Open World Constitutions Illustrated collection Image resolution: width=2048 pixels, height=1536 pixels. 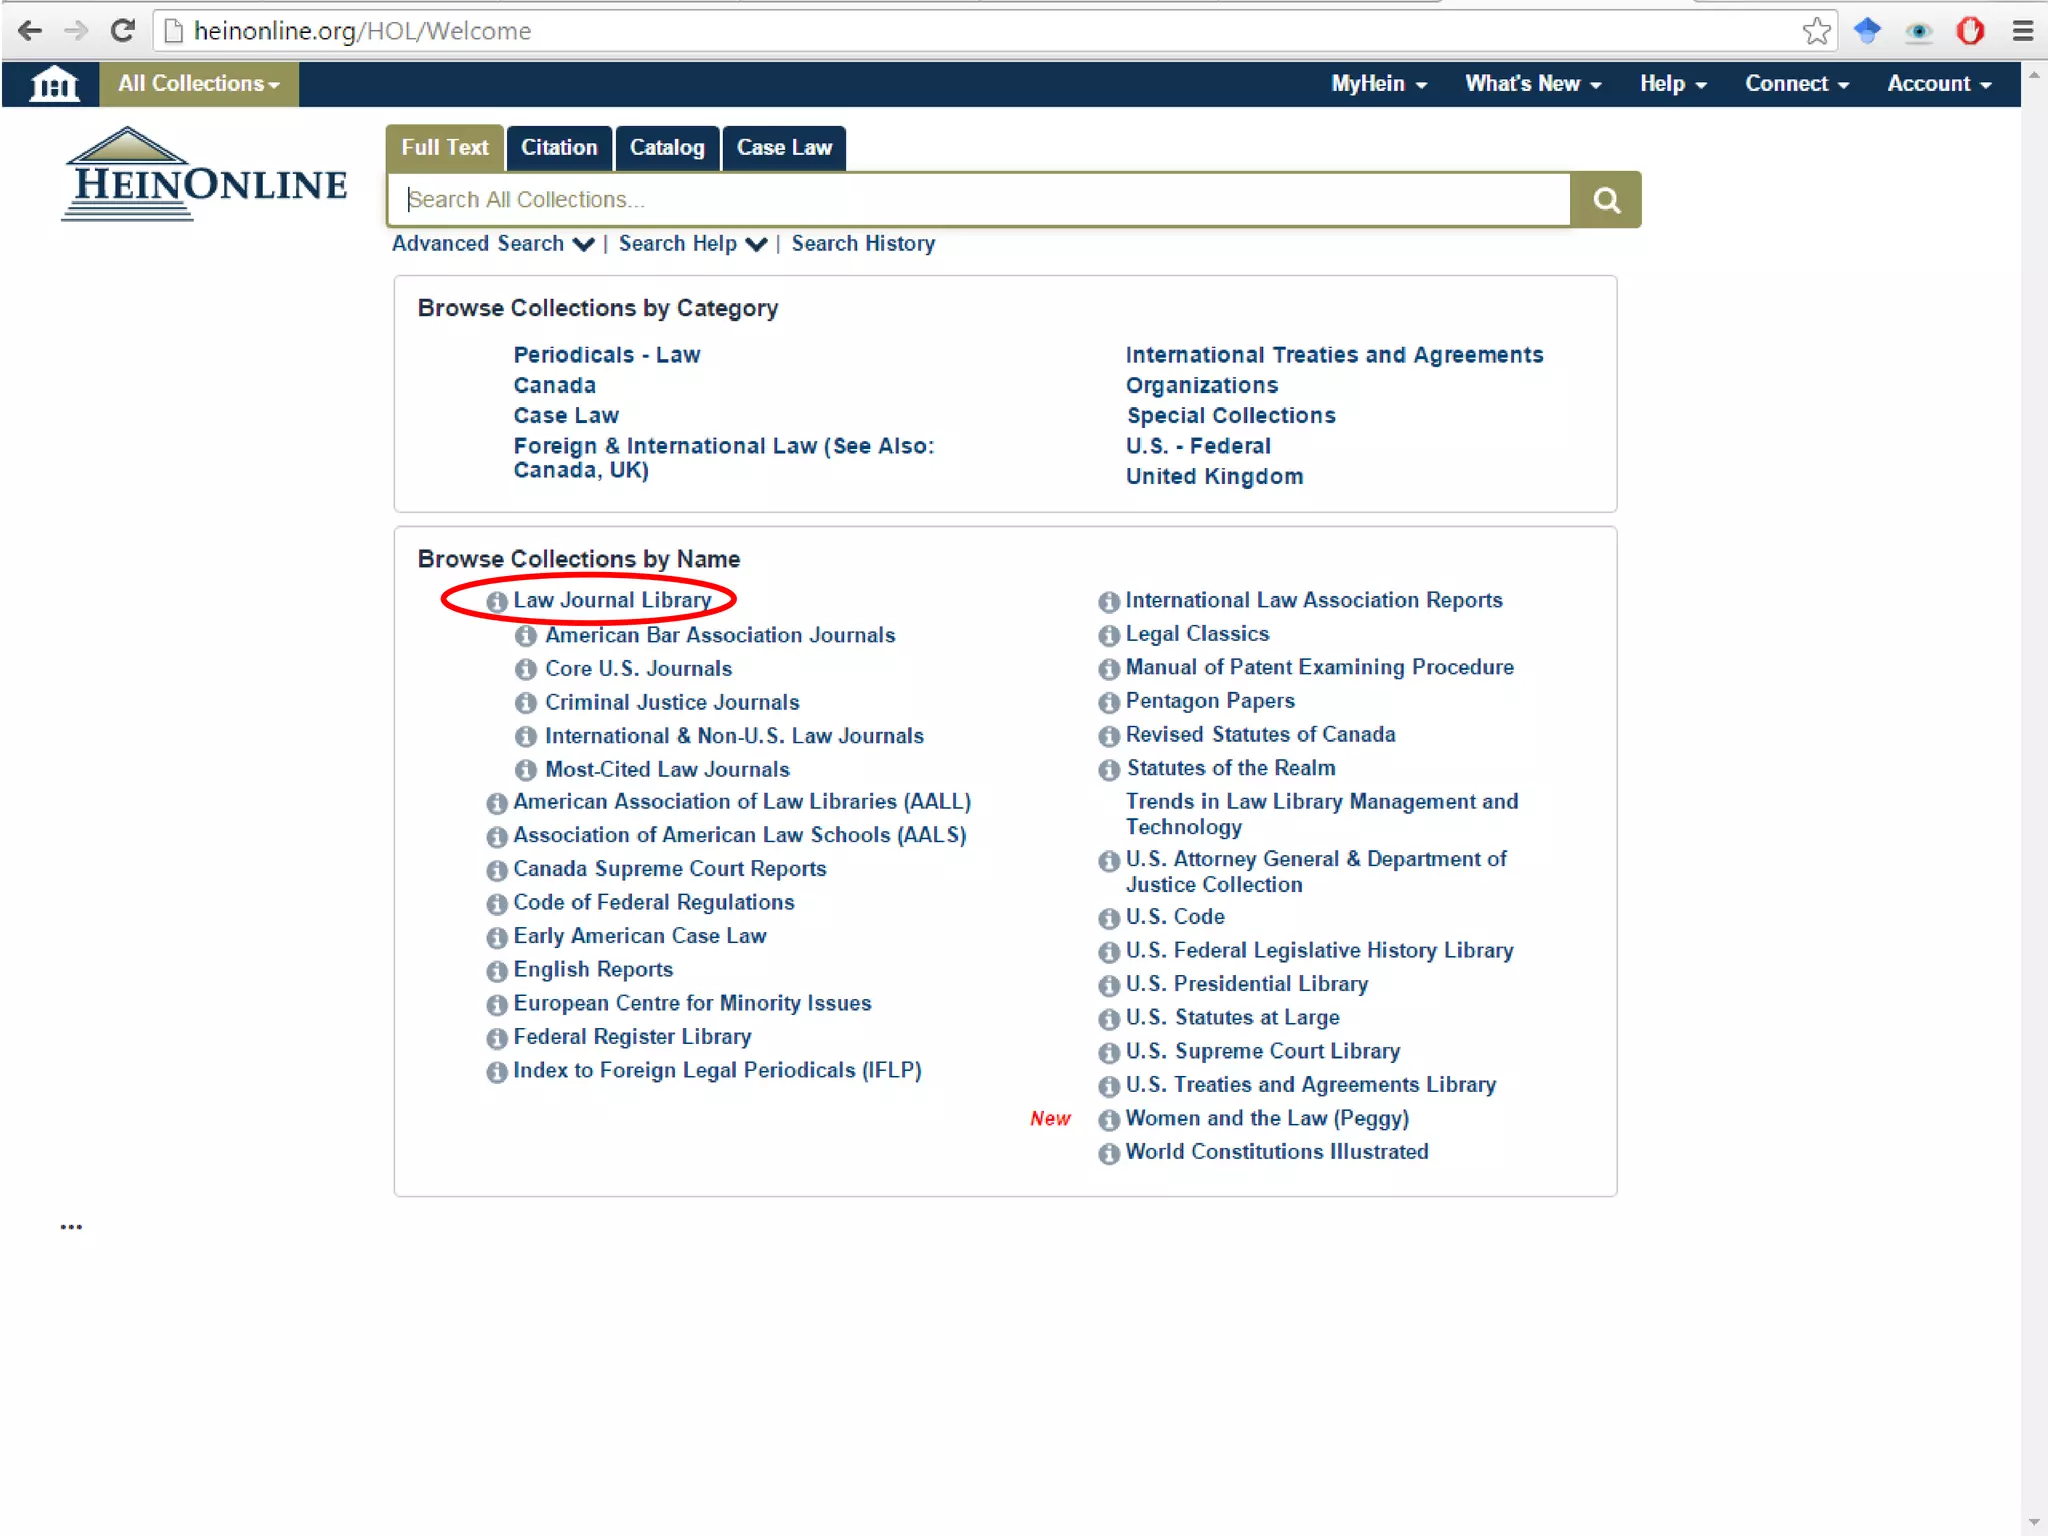point(1276,1152)
